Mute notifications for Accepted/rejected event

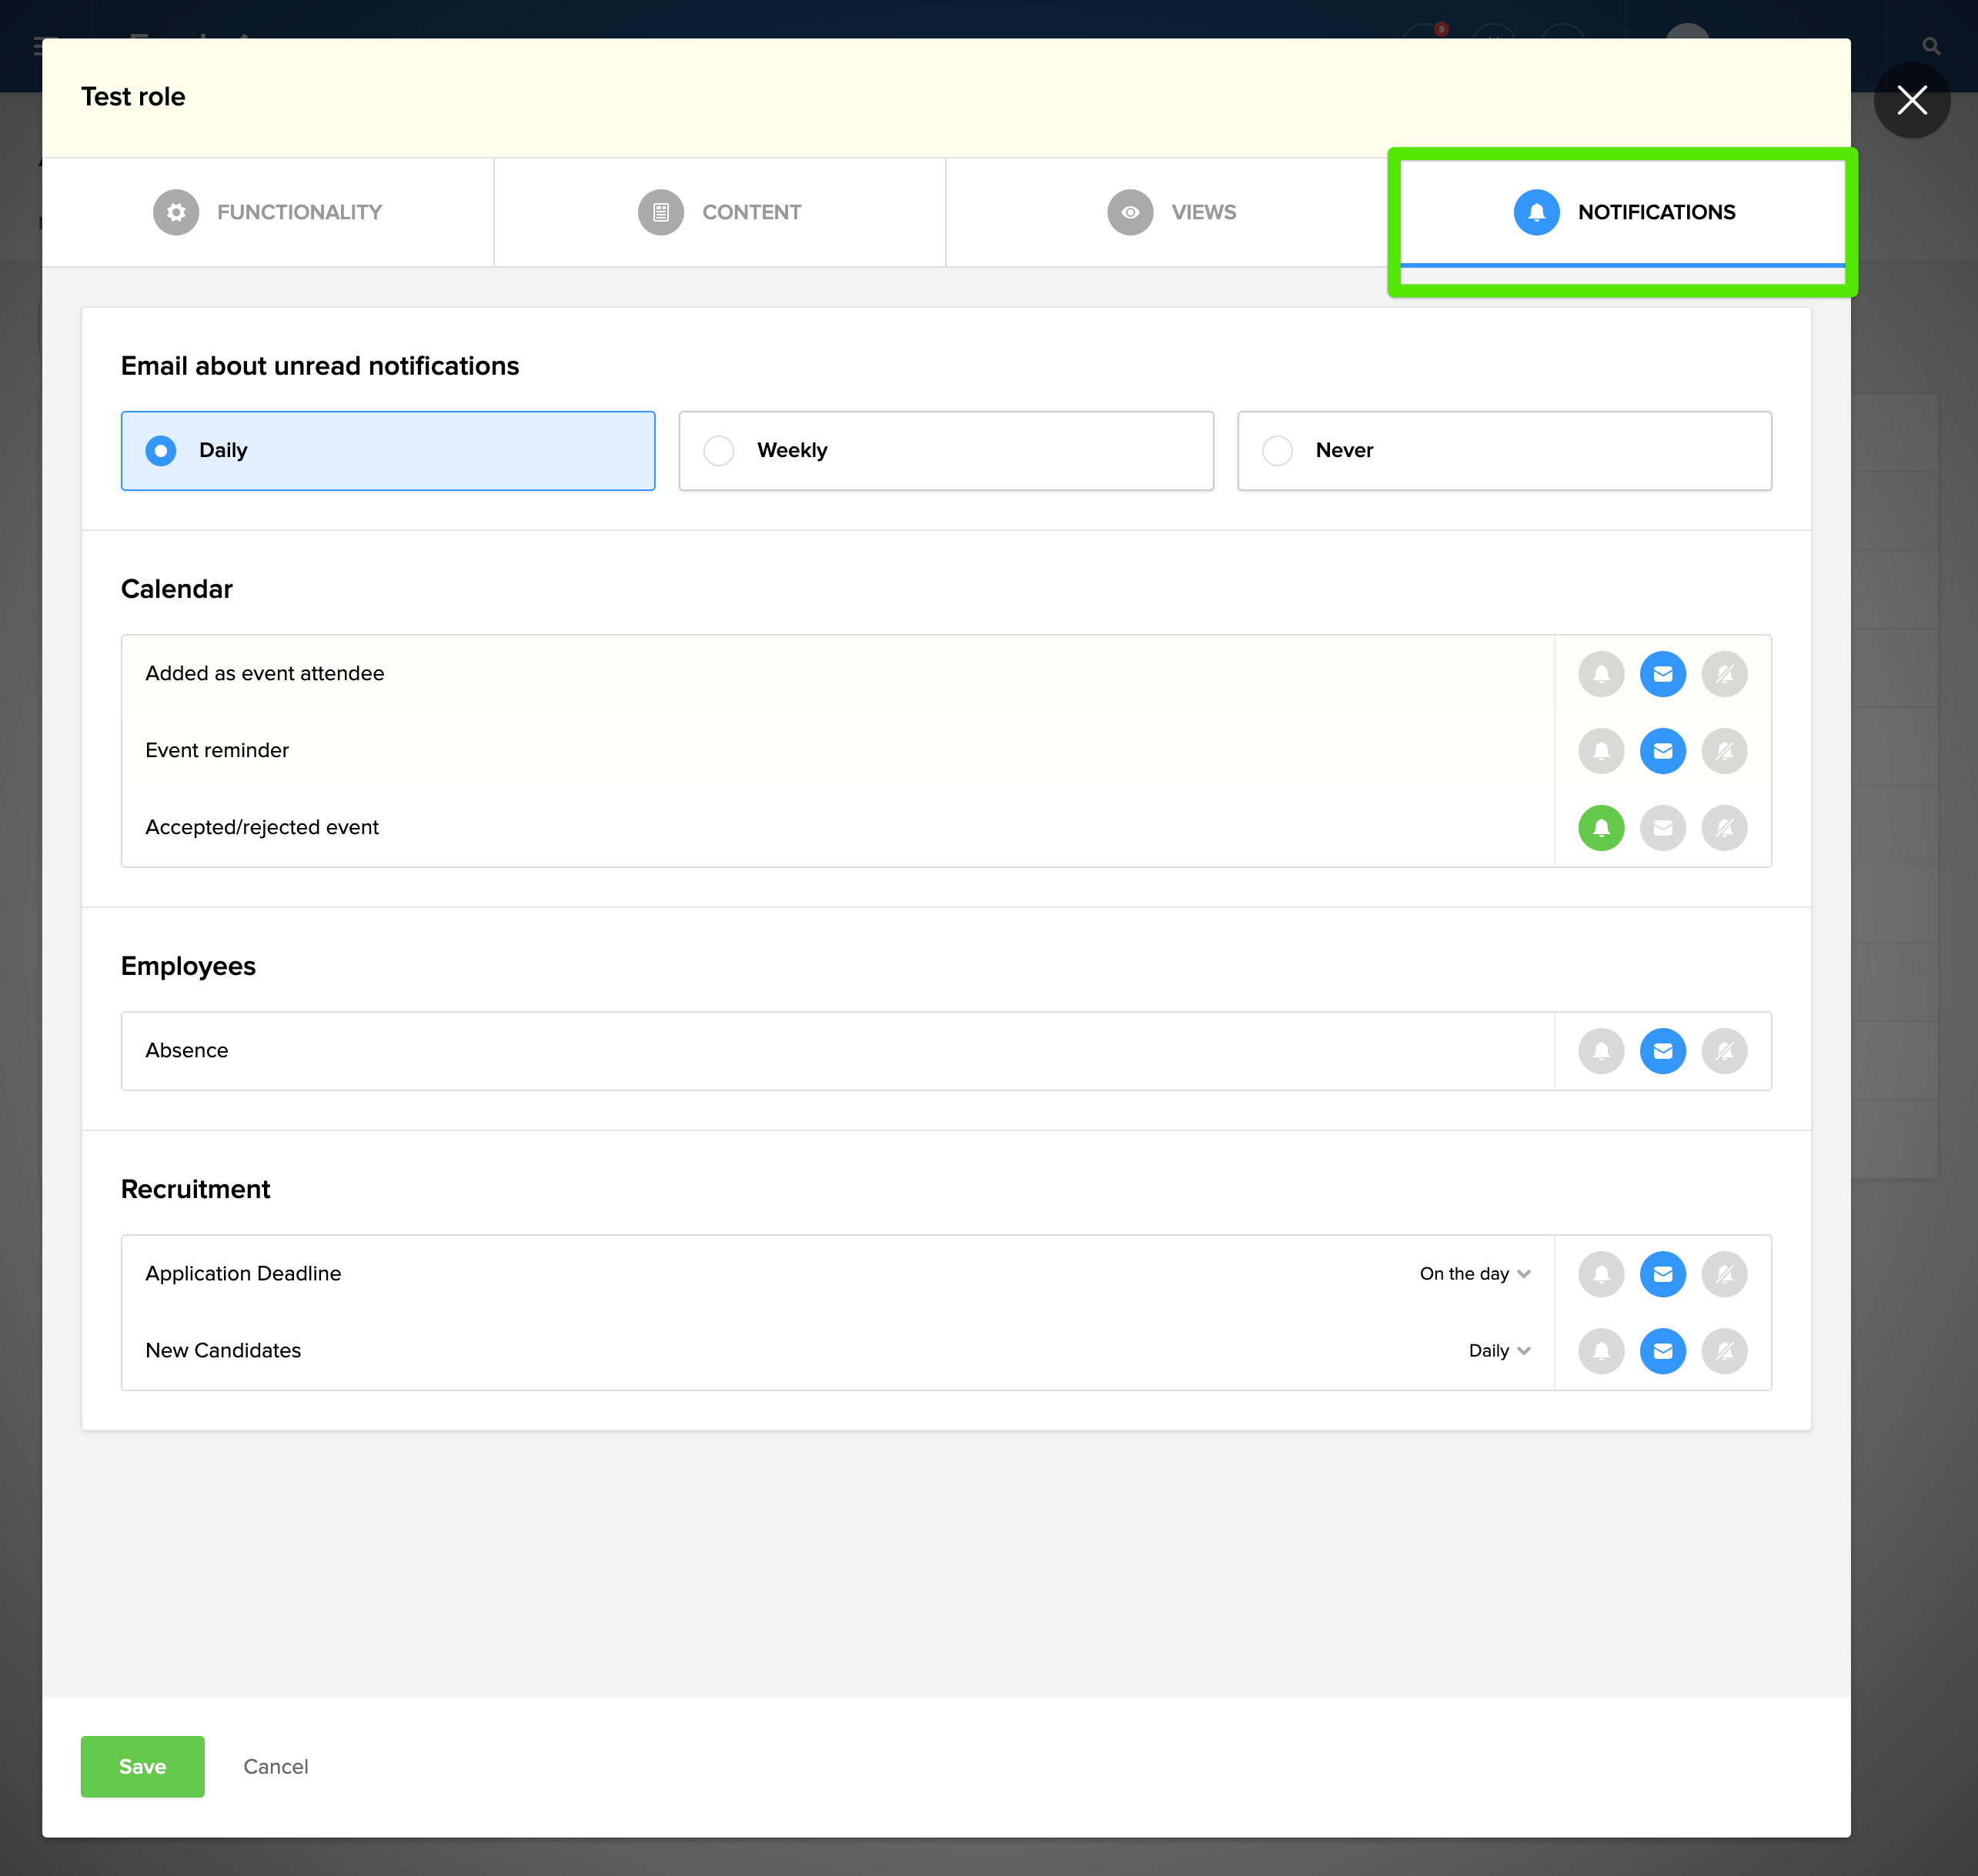(1724, 828)
